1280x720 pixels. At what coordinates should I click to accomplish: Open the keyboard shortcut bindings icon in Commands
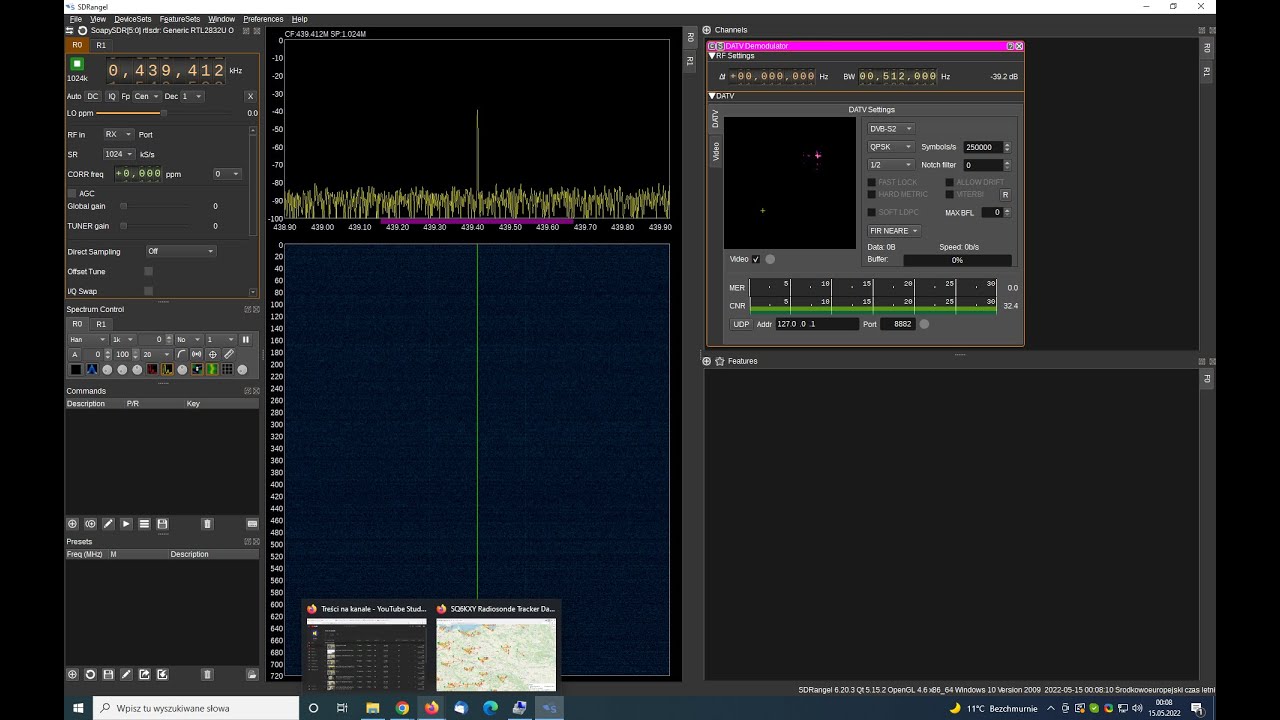[252, 524]
